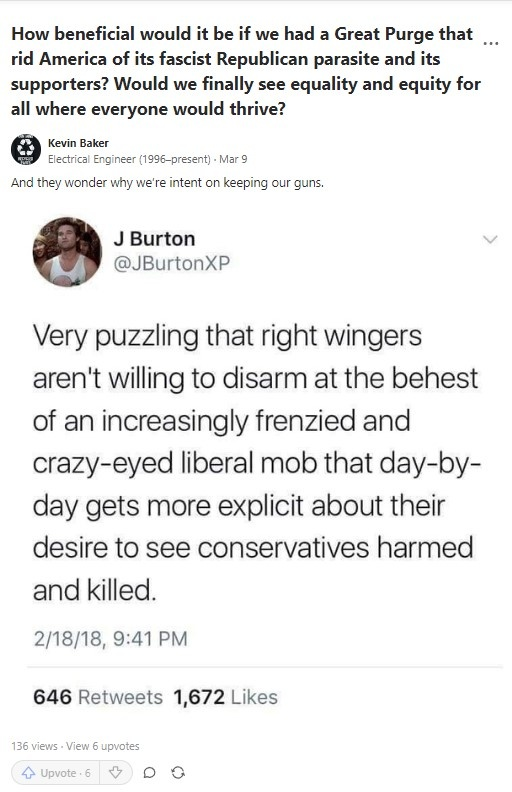The image size is (512, 792).
Task: Upvote Kevin Baker's answer
Action: click(x=56, y=773)
